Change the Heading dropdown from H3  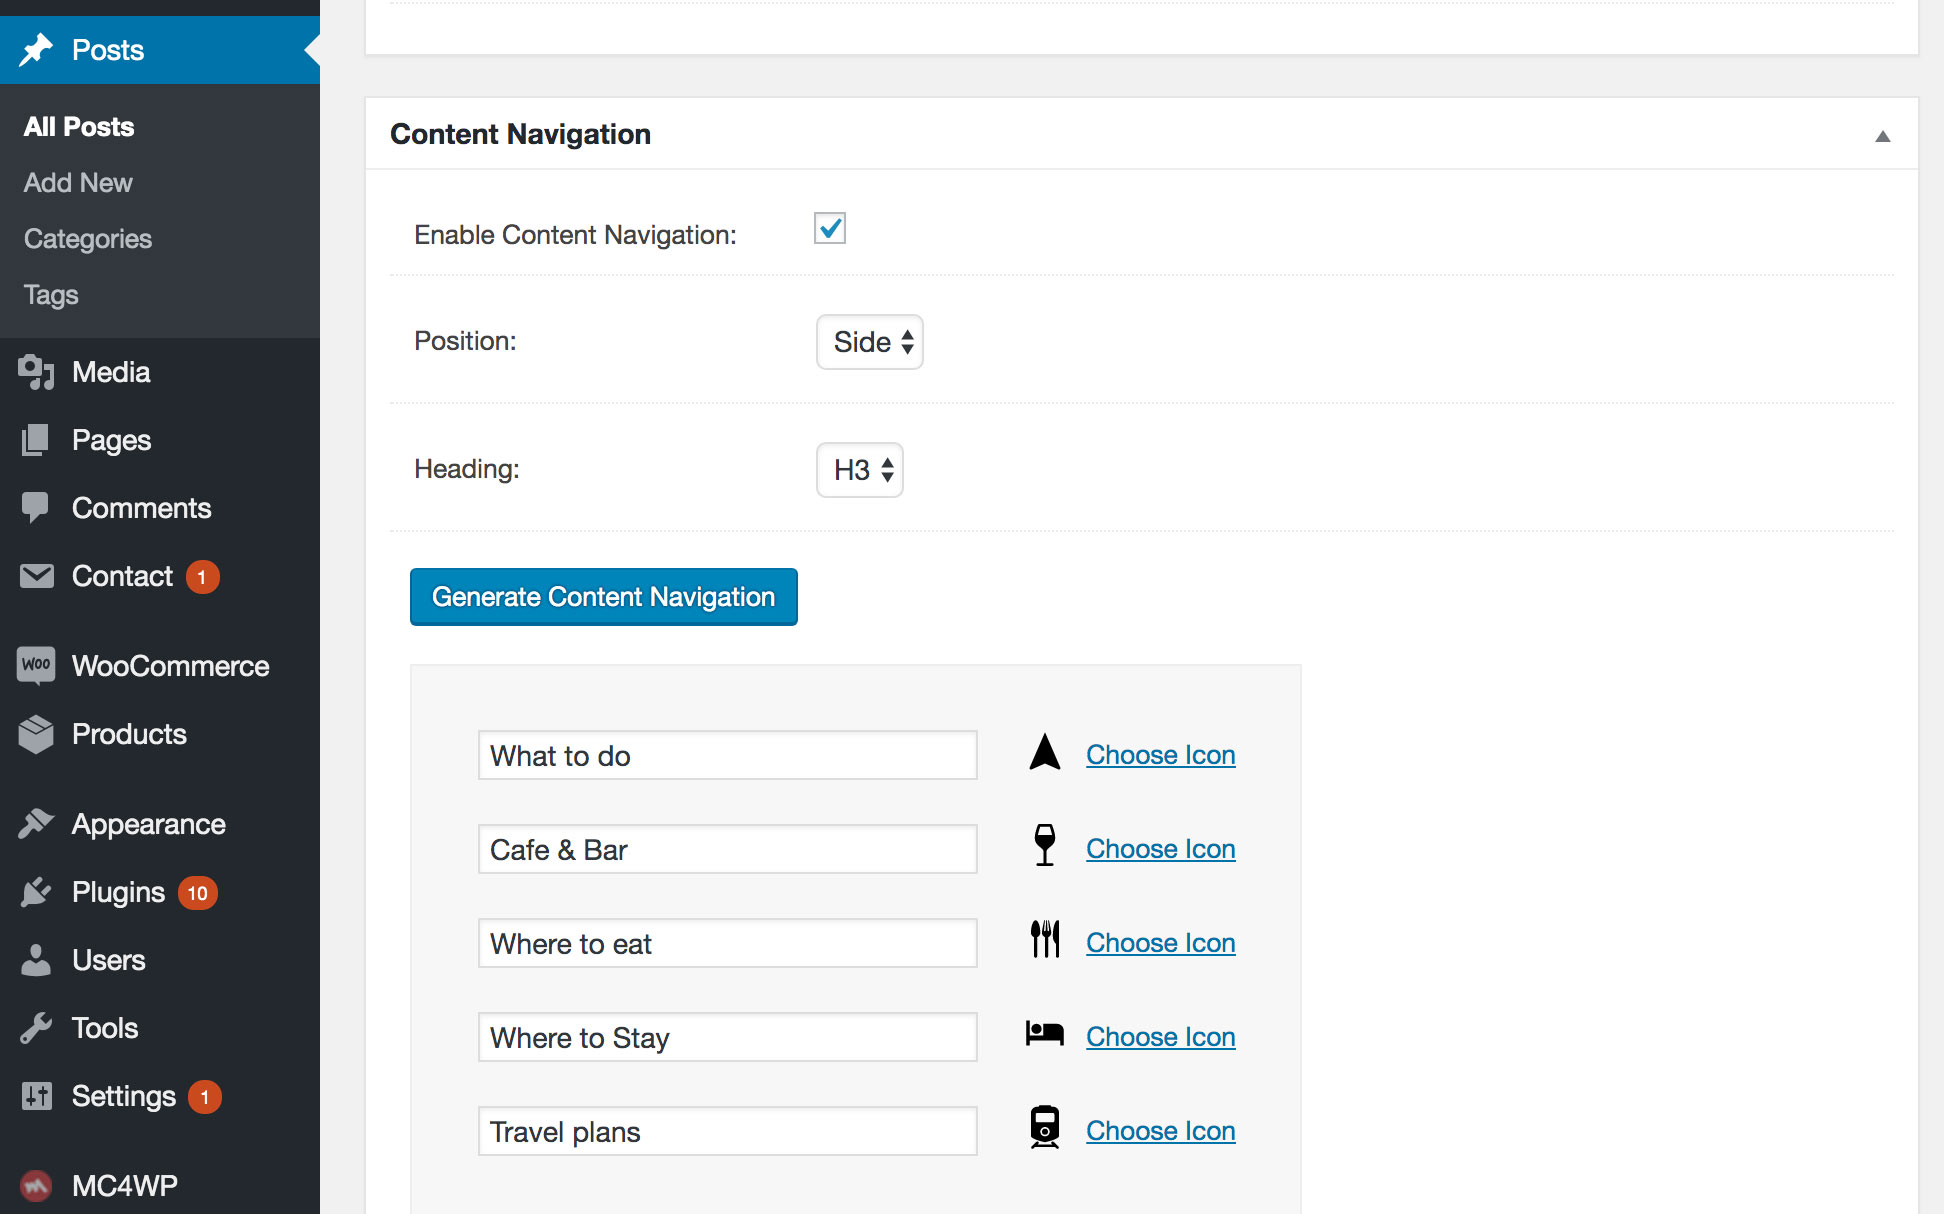858,470
